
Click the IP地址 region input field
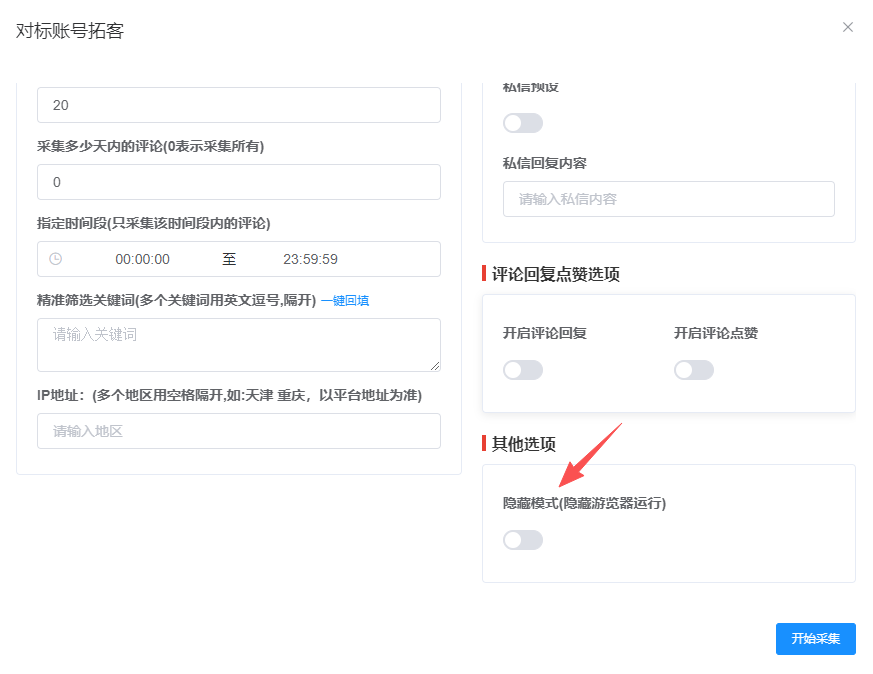[239, 431]
